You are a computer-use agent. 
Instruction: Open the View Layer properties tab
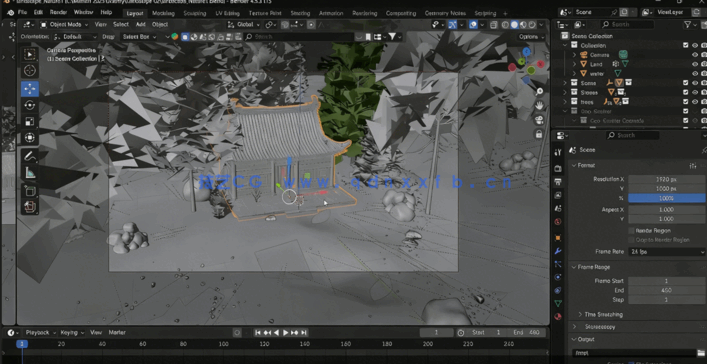pos(558,195)
